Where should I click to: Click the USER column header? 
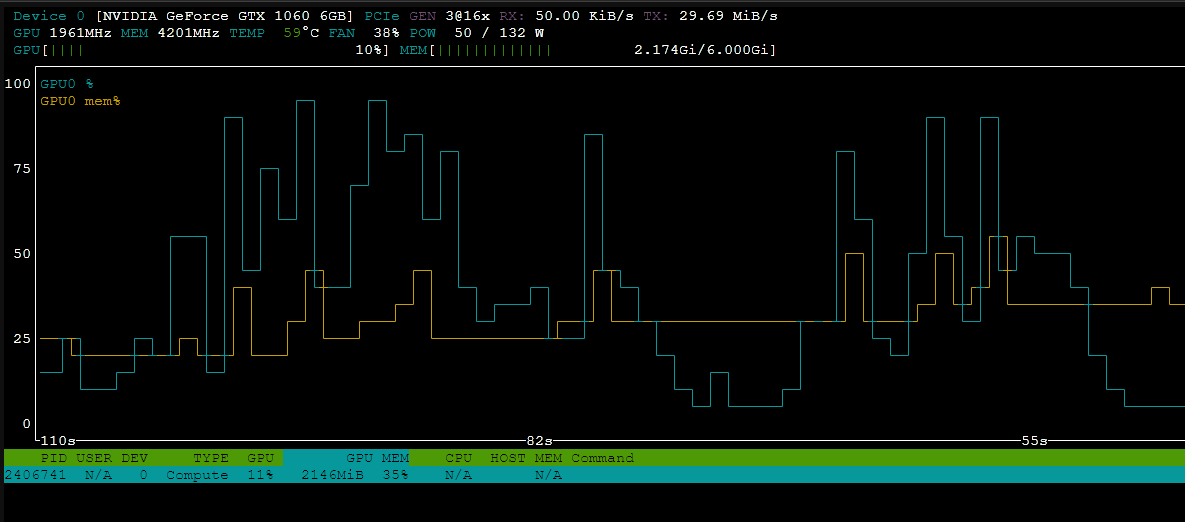(93, 458)
